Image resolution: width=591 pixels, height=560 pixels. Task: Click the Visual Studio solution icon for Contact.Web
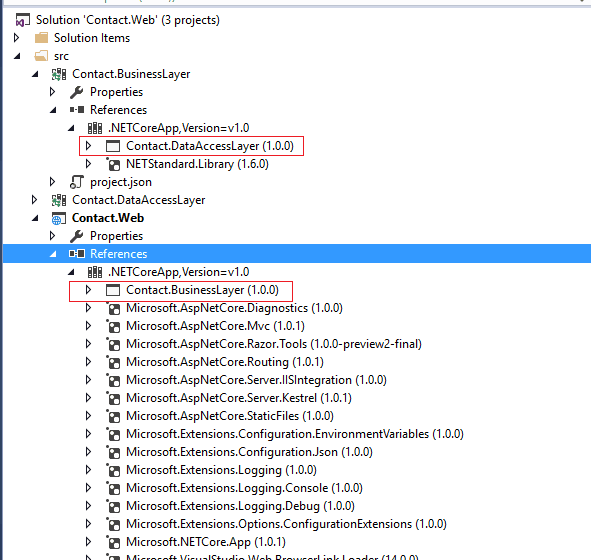pyautogui.click(x=22, y=20)
